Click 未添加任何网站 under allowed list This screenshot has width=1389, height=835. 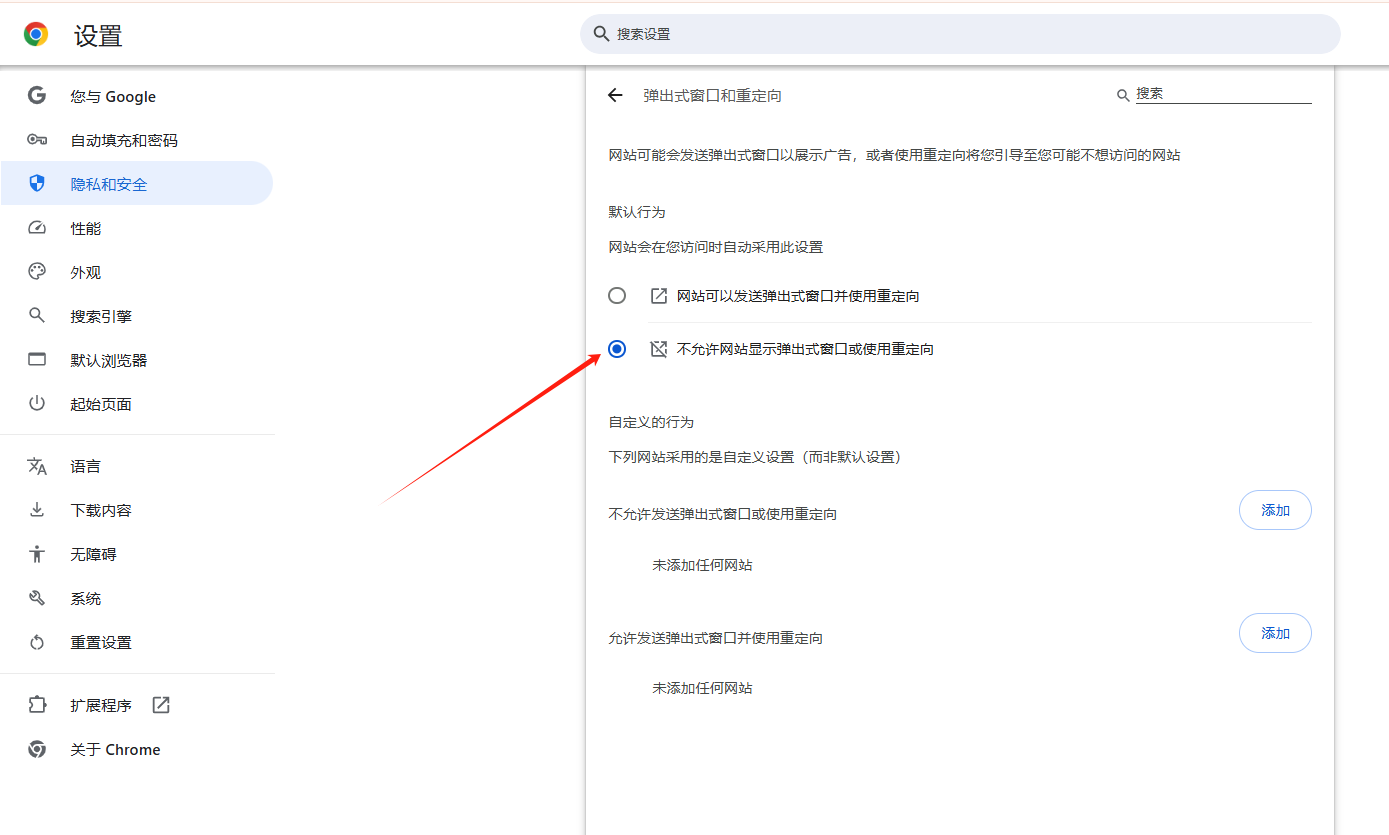pyautogui.click(x=702, y=688)
